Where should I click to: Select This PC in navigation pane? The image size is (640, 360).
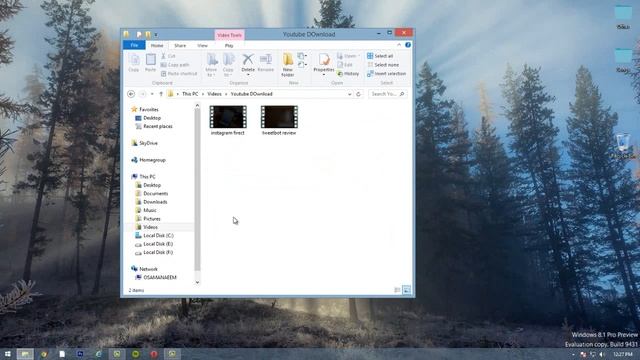[x=143, y=177]
